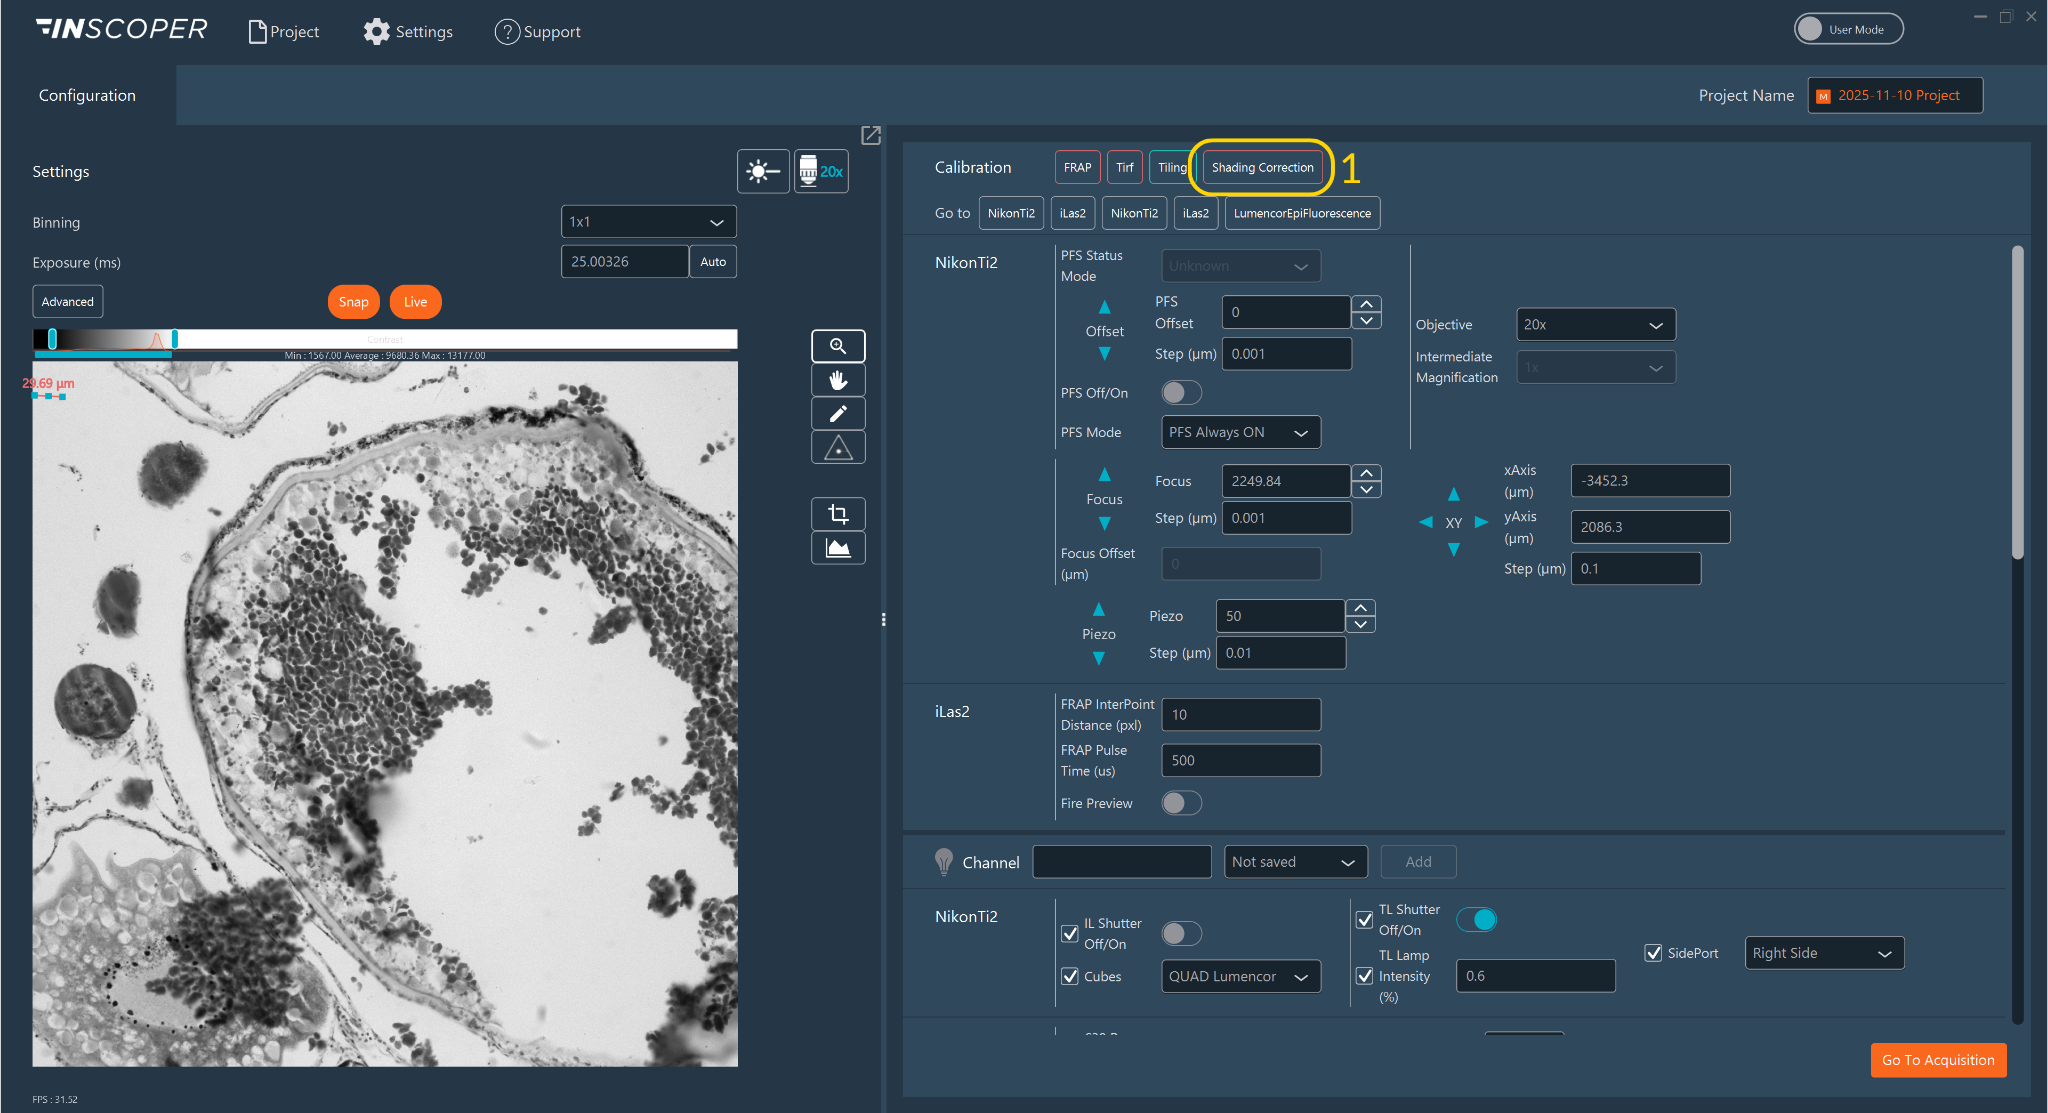Toggle the PFS Off/On switch
2048x1113 pixels.
pyautogui.click(x=1181, y=393)
